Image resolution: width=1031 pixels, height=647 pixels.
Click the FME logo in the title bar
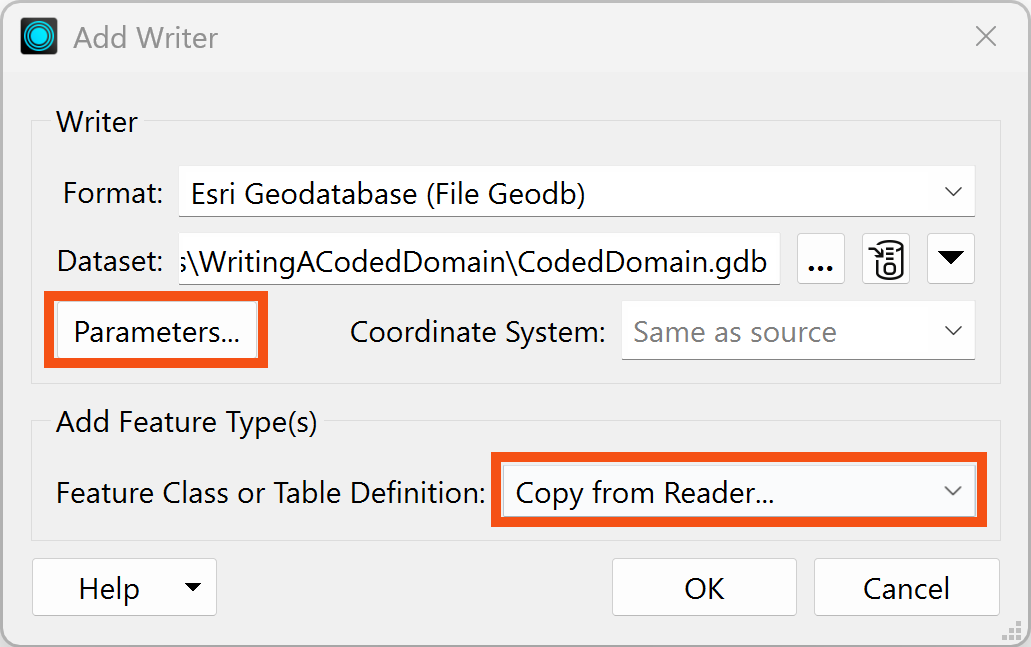tap(38, 36)
